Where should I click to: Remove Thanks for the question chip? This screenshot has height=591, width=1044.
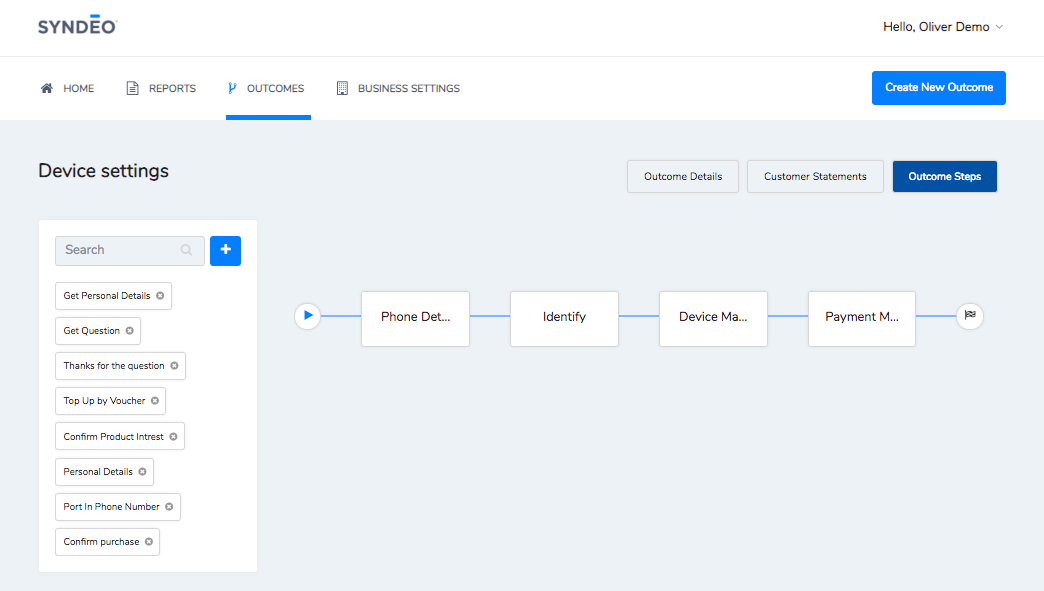[174, 366]
